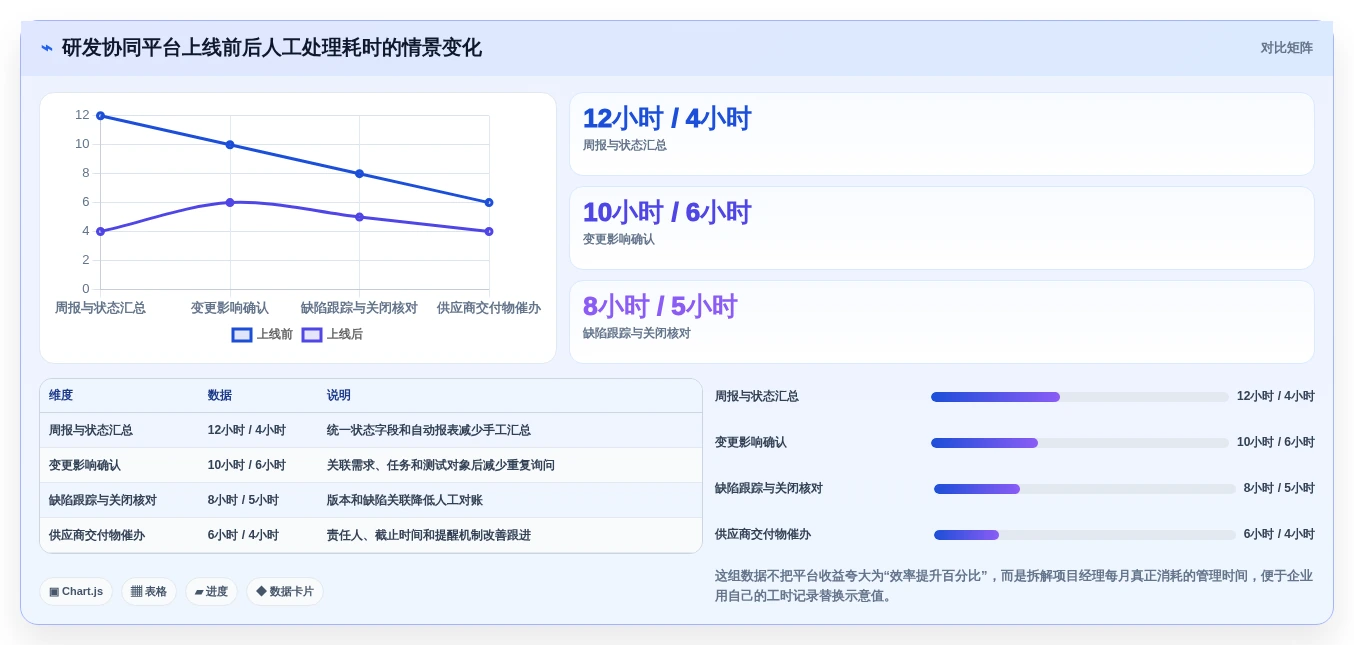
Task: Click table row cell 变更影响确认
Action: [85, 465]
